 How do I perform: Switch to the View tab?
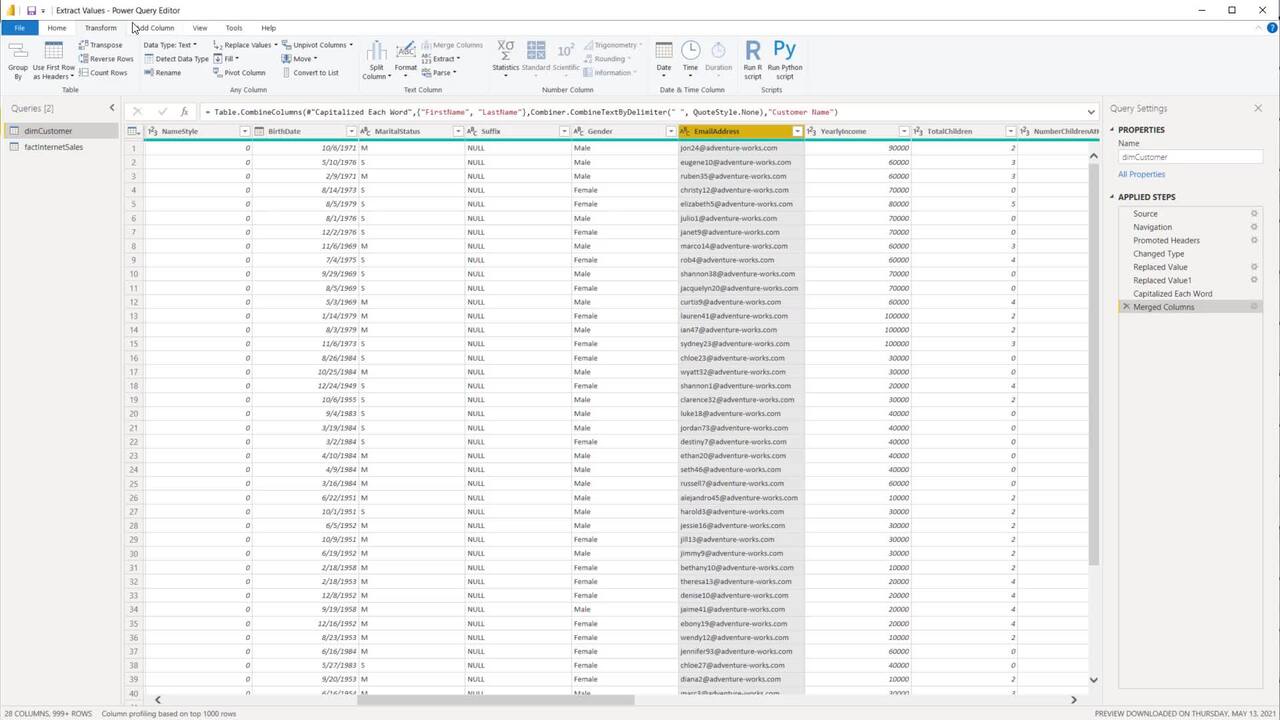point(200,28)
